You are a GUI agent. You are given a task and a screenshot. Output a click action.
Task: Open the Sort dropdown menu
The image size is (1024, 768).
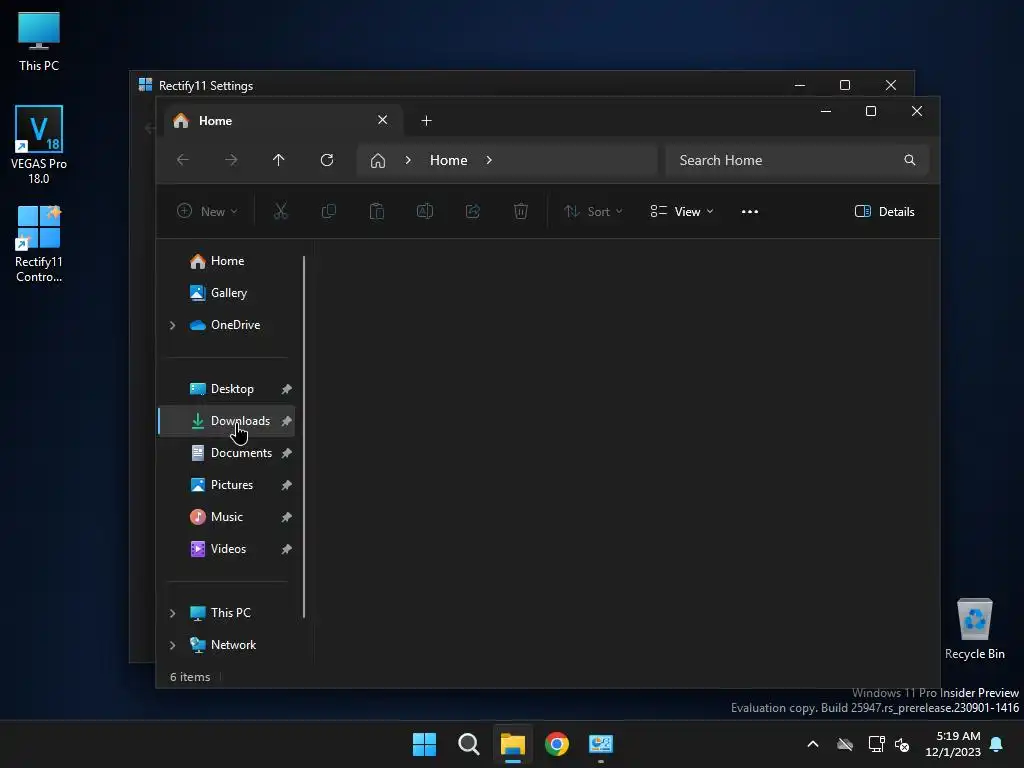tap(593, 211)
